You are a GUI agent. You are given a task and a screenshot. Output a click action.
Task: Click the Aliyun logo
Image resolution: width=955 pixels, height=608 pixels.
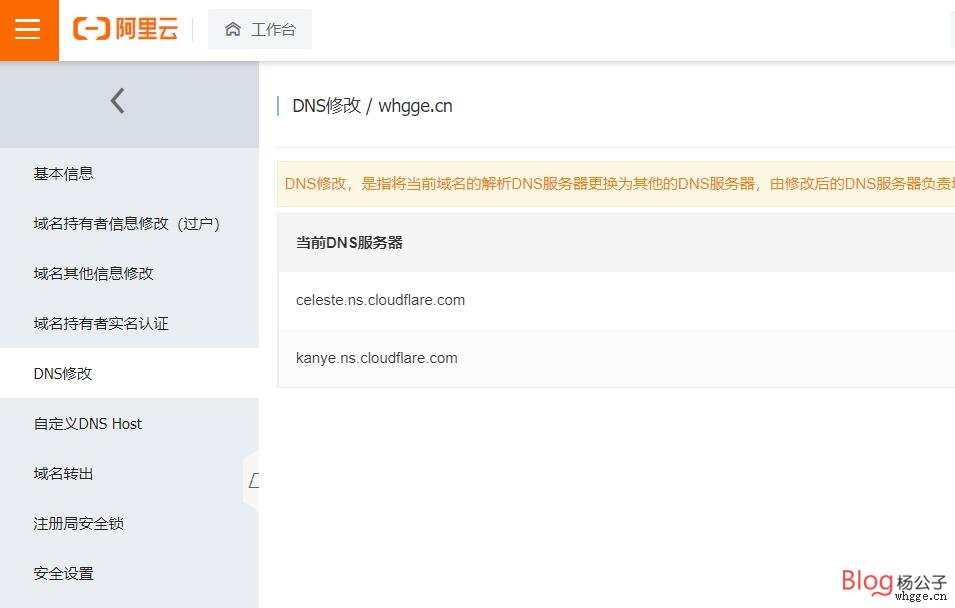click(125, 30)
